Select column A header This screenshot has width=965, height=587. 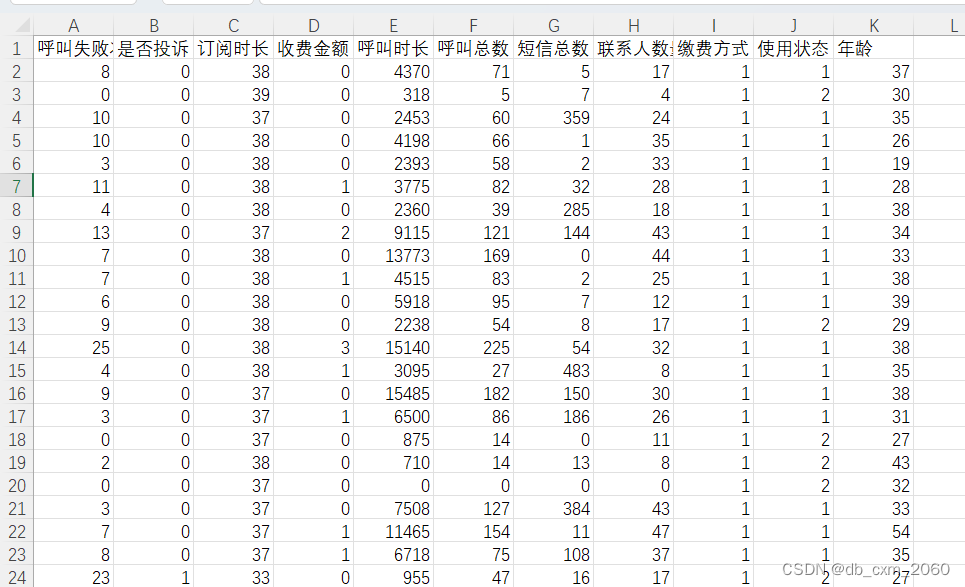coord(73,26)
